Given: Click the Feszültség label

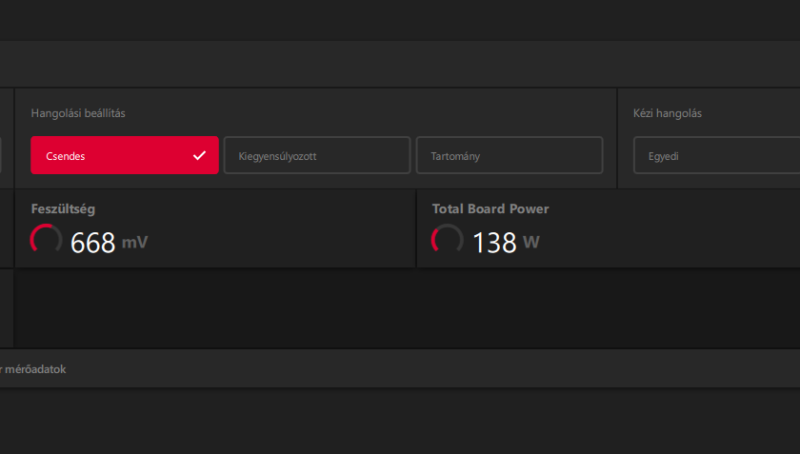Looking at the screenshot, I should [63, 209].
